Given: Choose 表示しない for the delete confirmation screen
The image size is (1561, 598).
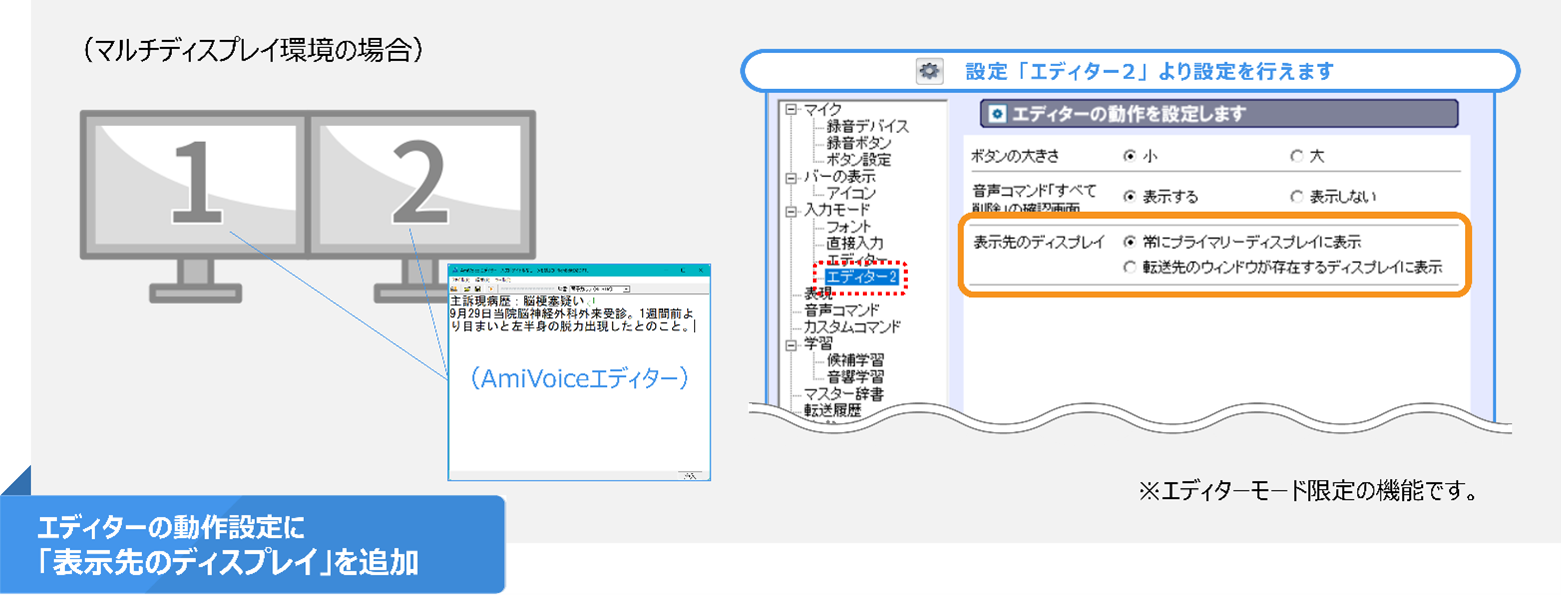Looking at the screenshot, I should (1297, 197).
